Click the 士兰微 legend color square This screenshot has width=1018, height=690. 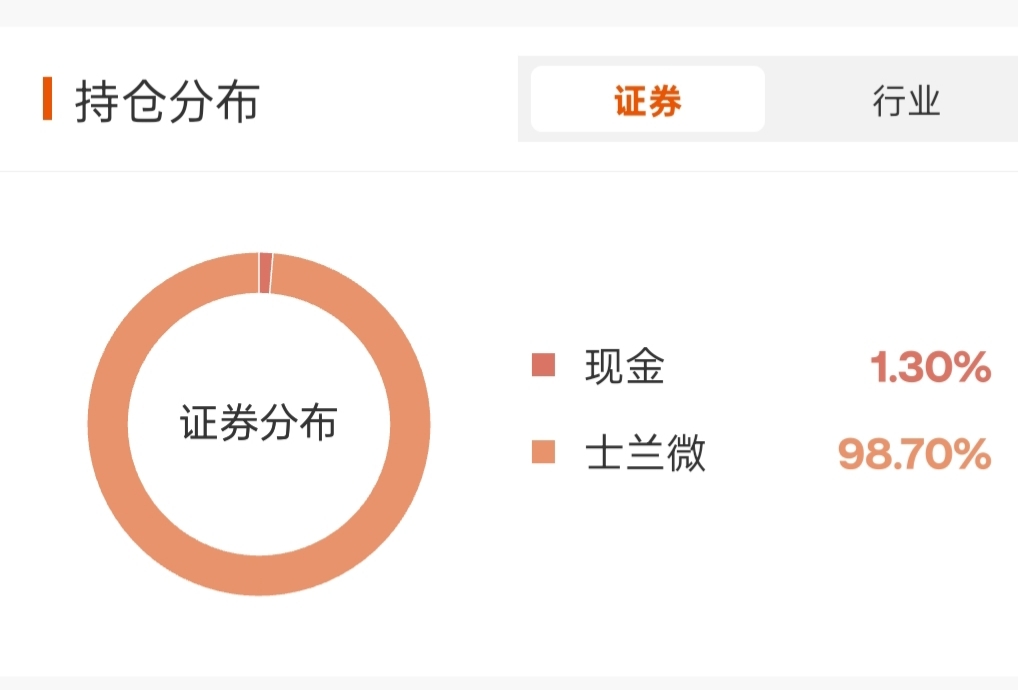point(543,453)
